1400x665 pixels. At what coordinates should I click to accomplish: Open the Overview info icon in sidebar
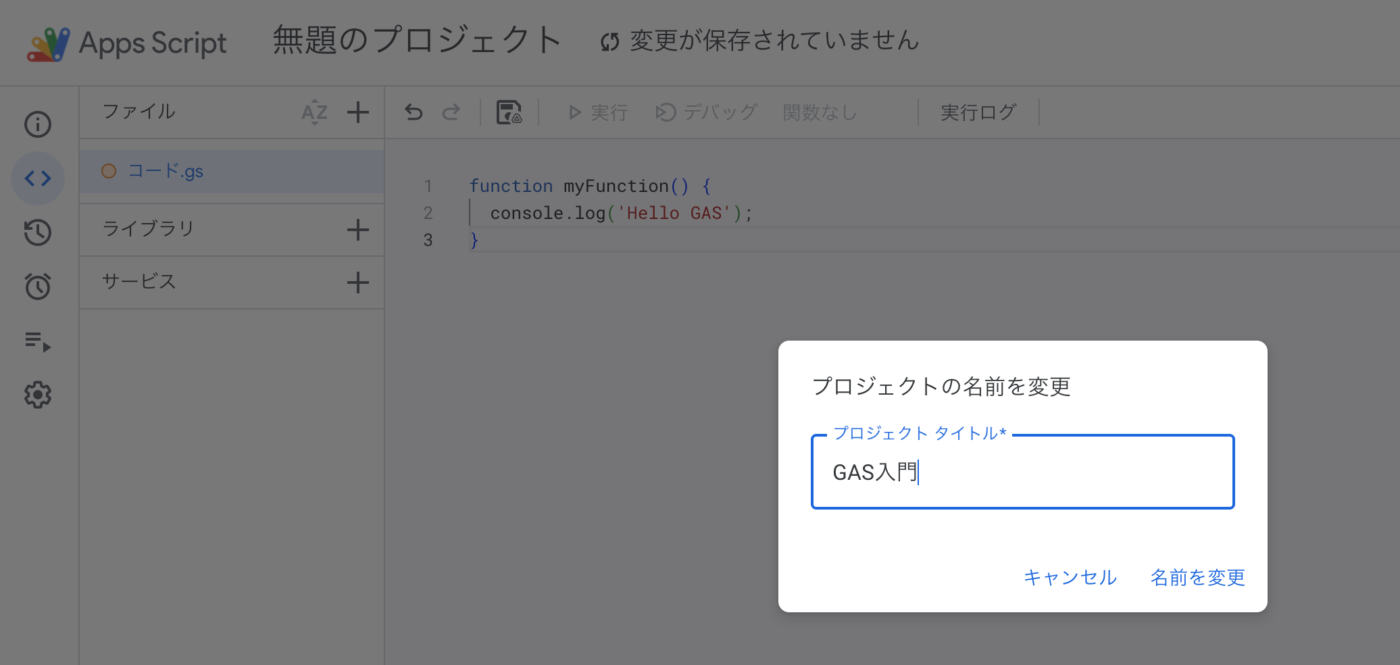click(x=38, y=125)
